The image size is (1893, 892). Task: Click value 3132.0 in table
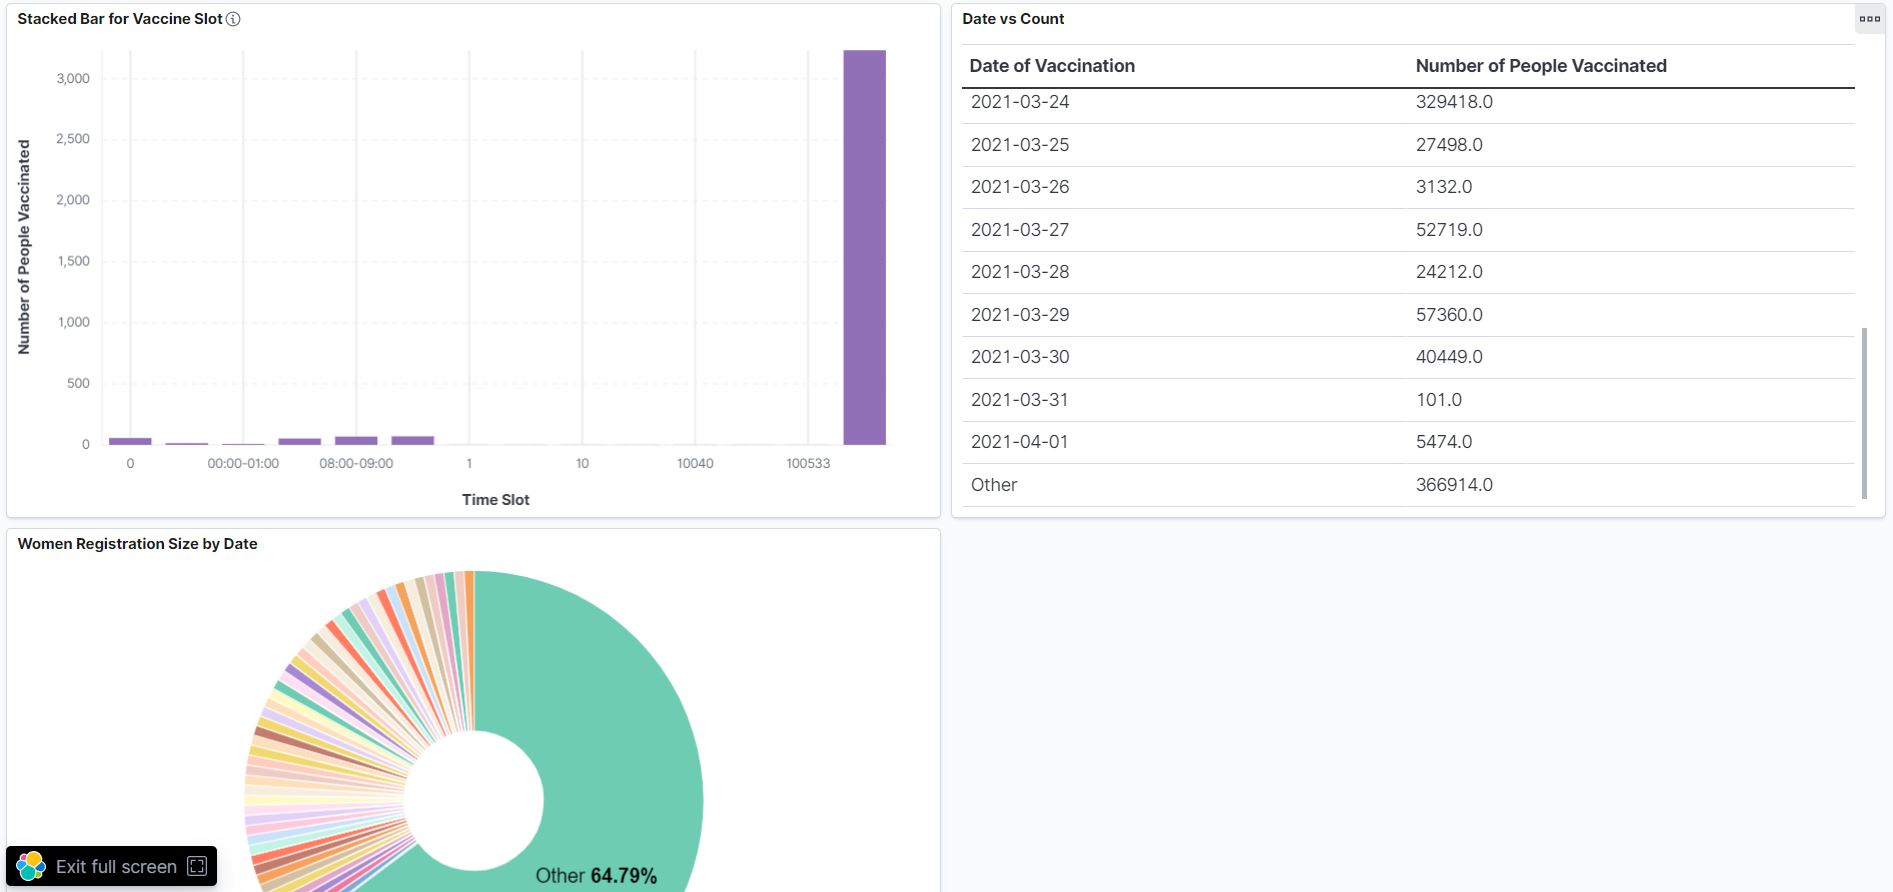(x=1444, y=187)
